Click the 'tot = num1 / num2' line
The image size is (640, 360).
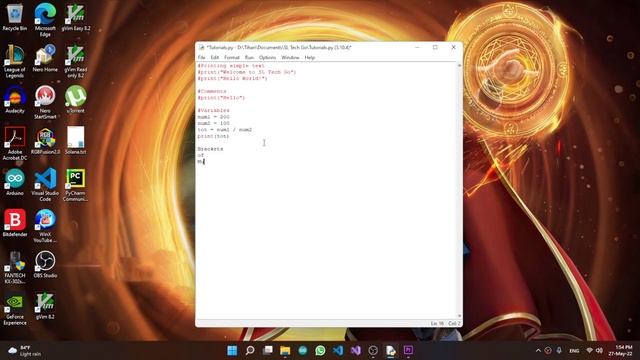[225, 130]
